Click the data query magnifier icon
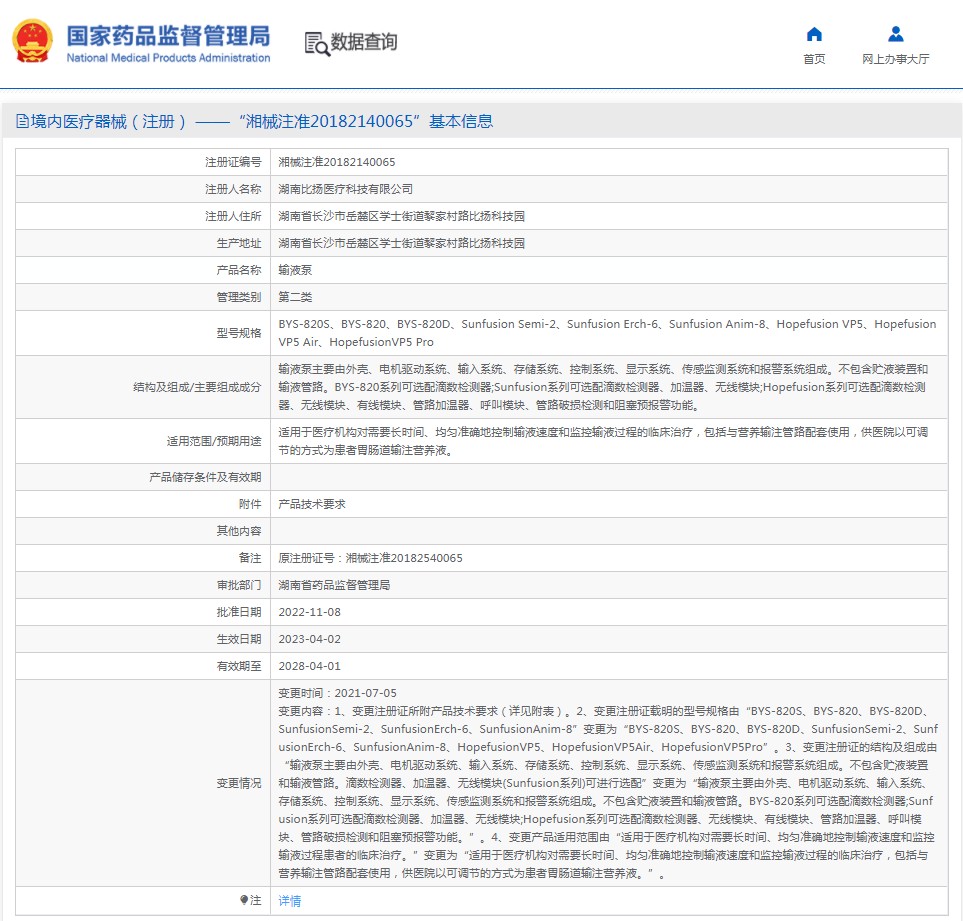This screenshot has height=921, width=963. (x=316, y=43)
